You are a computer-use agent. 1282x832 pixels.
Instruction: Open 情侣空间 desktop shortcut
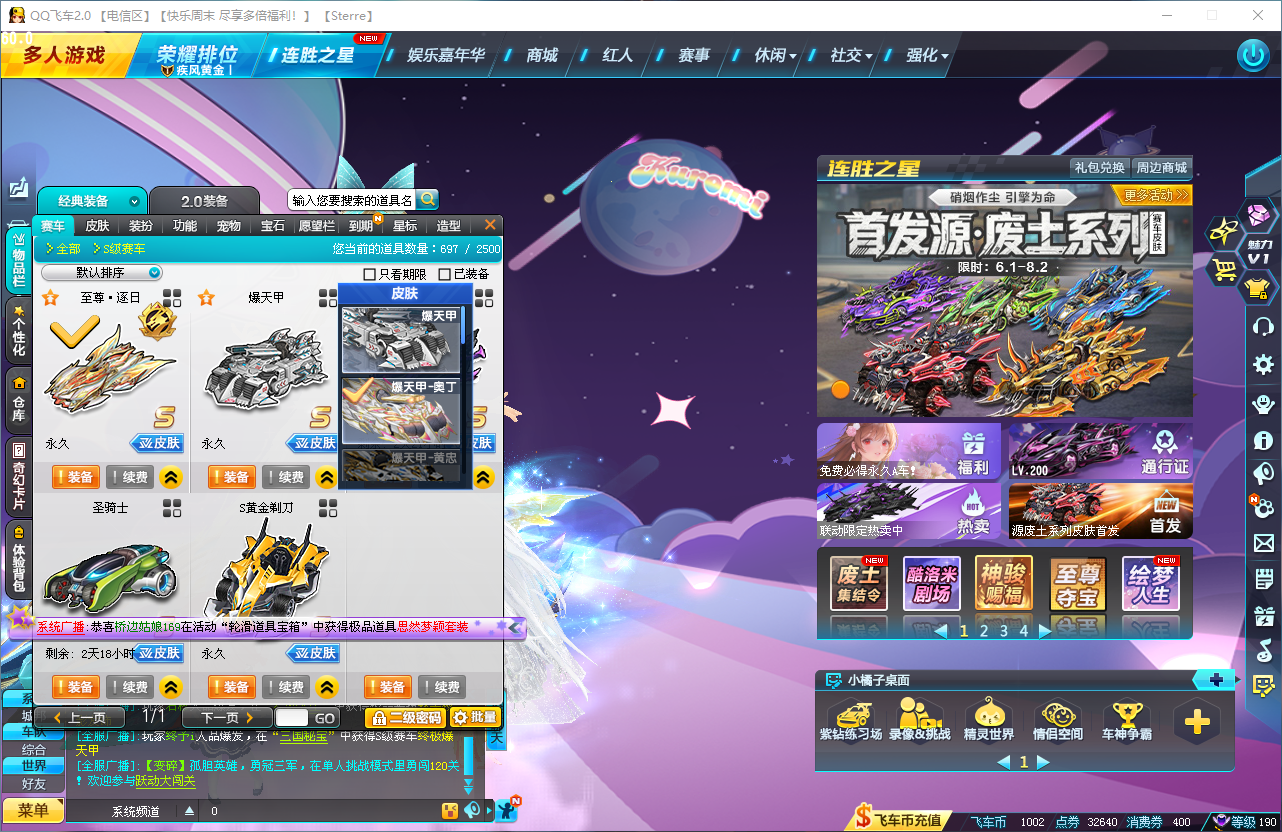[1057, 722]
